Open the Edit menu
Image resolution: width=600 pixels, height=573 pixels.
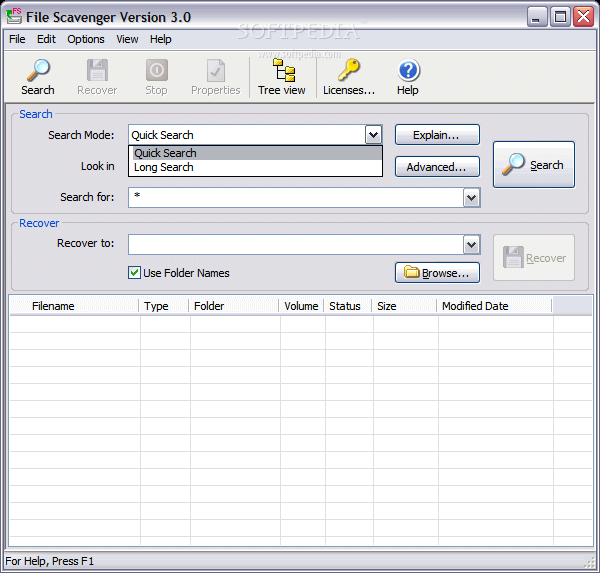point(46,39)
